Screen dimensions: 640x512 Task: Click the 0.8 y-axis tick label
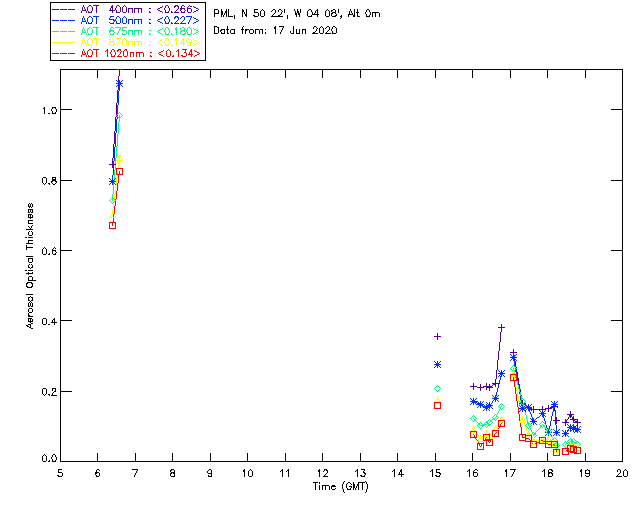click(49, 180)
